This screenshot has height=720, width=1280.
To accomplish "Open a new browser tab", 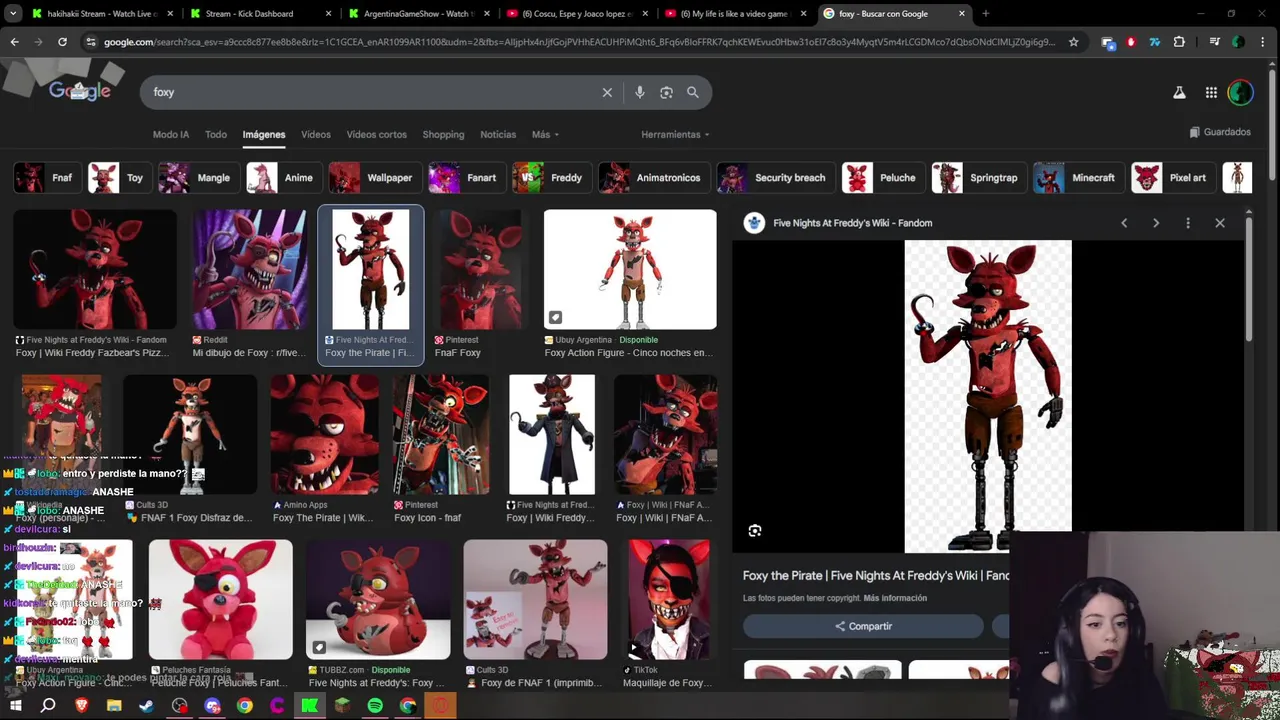I will [x=985, y=14].
